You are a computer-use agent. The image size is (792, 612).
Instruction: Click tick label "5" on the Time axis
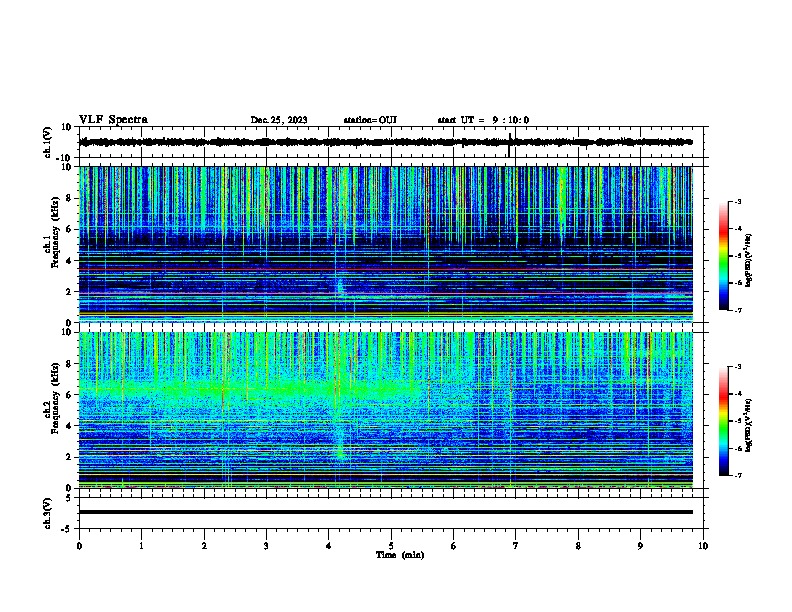[391, 546]
